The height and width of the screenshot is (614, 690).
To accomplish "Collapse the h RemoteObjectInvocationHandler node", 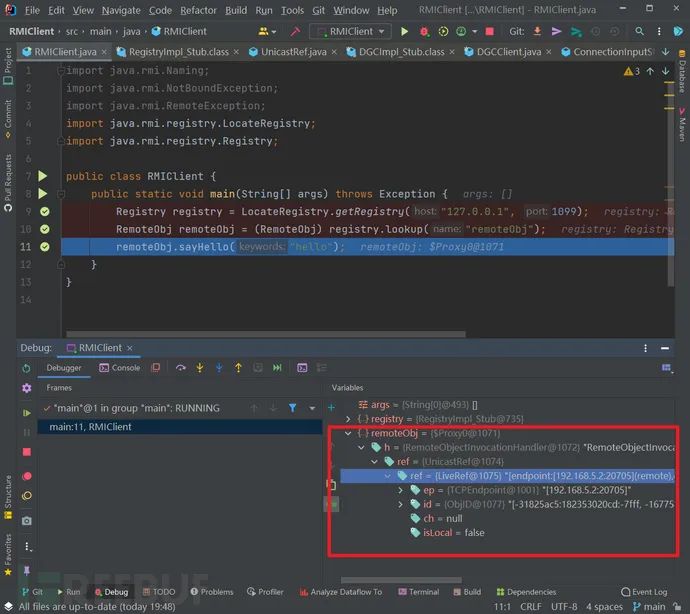I will point(361,448).
